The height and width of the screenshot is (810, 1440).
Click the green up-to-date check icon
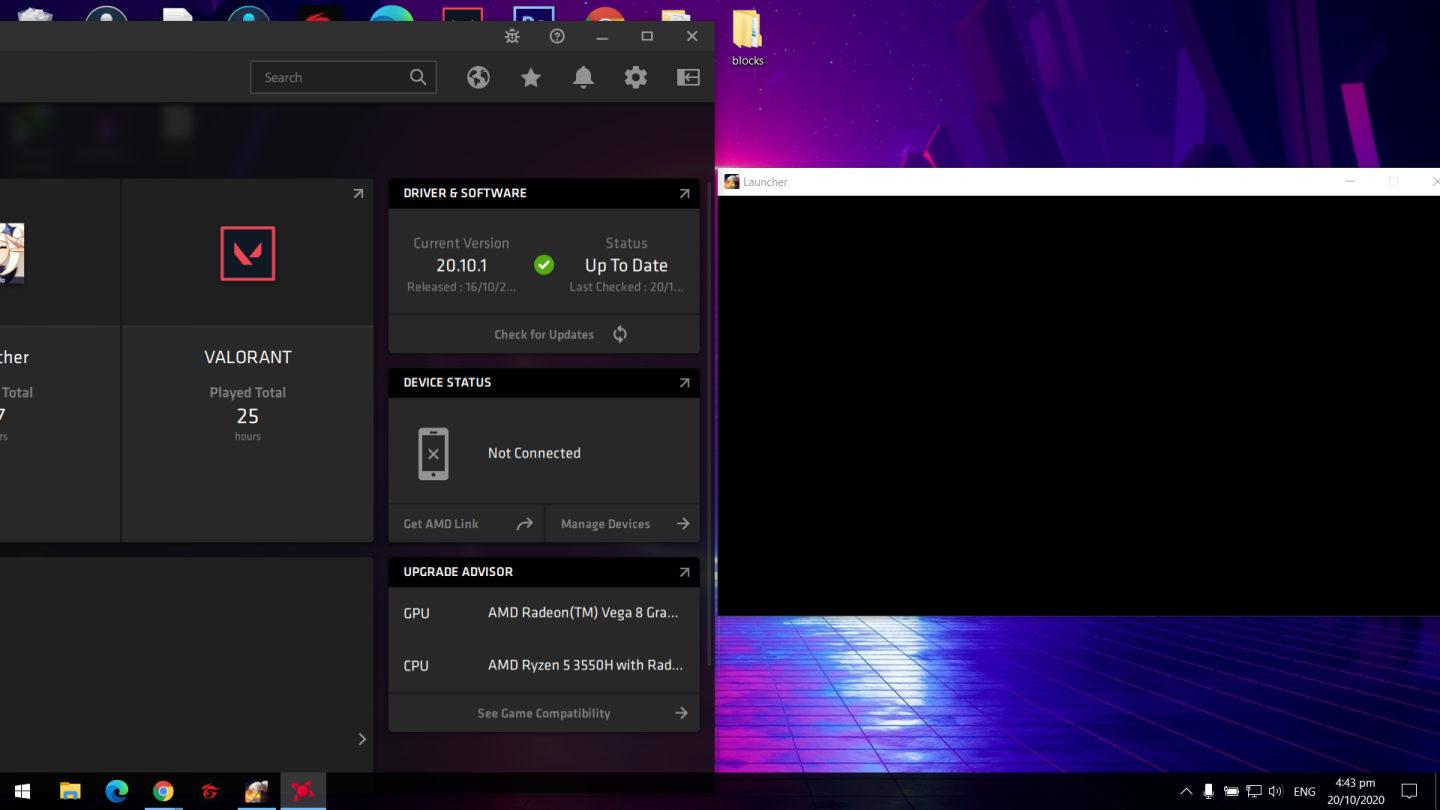pyautogui.click(x=544, y=265)
